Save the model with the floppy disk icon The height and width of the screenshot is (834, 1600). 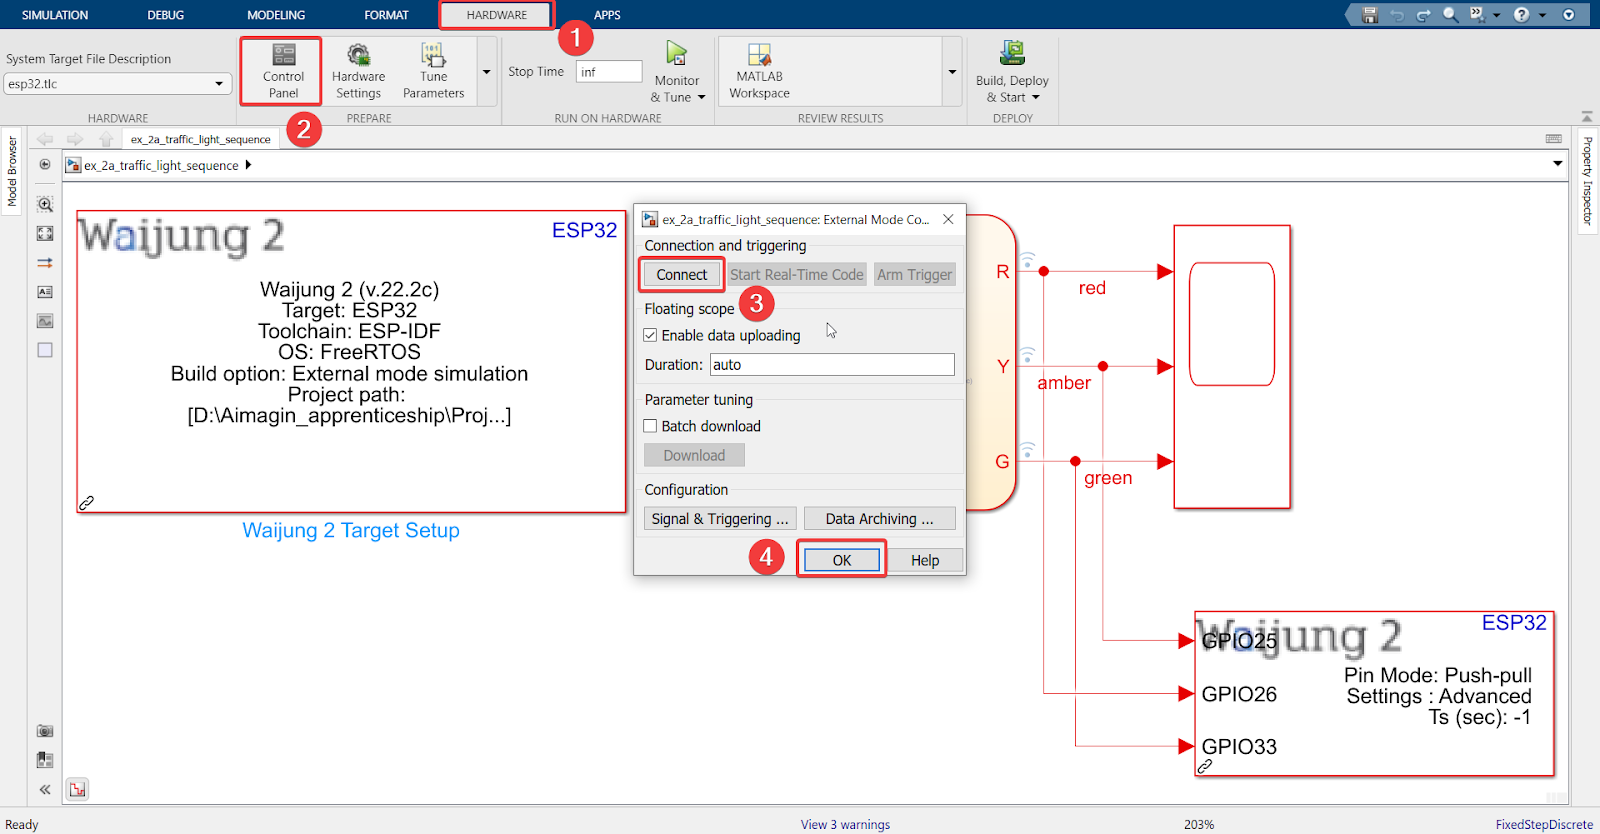[x=1370, y=15]
